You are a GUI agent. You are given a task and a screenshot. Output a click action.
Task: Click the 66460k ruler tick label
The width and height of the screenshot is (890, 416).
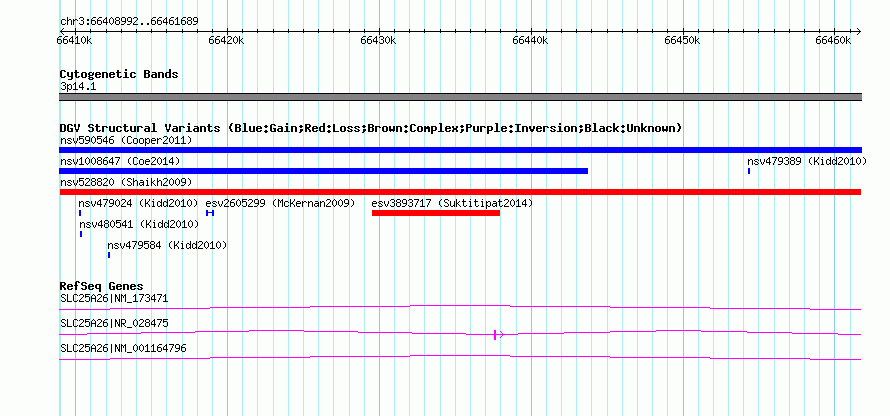coord(834,40)
